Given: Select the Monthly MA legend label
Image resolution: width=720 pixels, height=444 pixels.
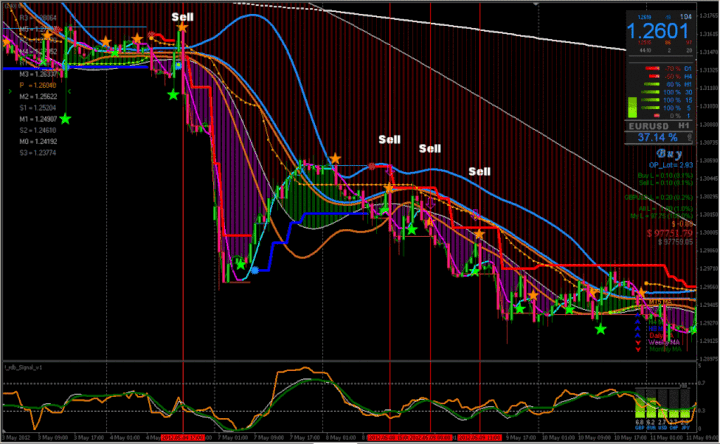Looking at the screenshot, I should (665, 349).
